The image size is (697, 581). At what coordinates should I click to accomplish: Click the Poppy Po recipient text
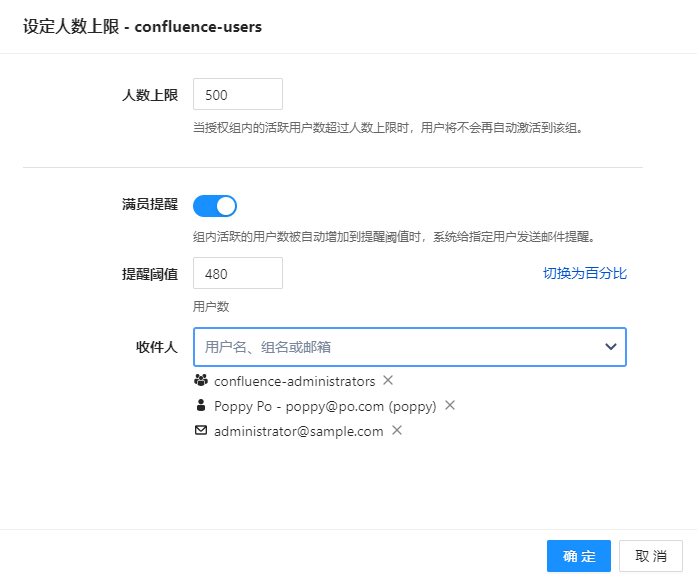pyautogui.click(x=325, y=406)
